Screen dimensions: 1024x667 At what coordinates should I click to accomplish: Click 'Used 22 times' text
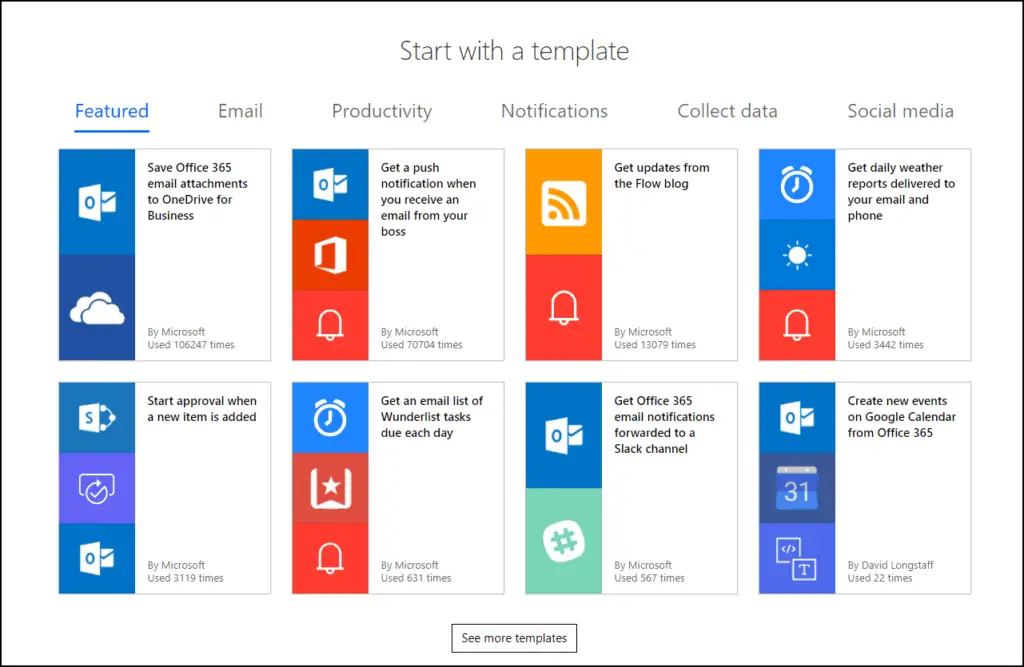pyautogui.click(x=880, y=578)
